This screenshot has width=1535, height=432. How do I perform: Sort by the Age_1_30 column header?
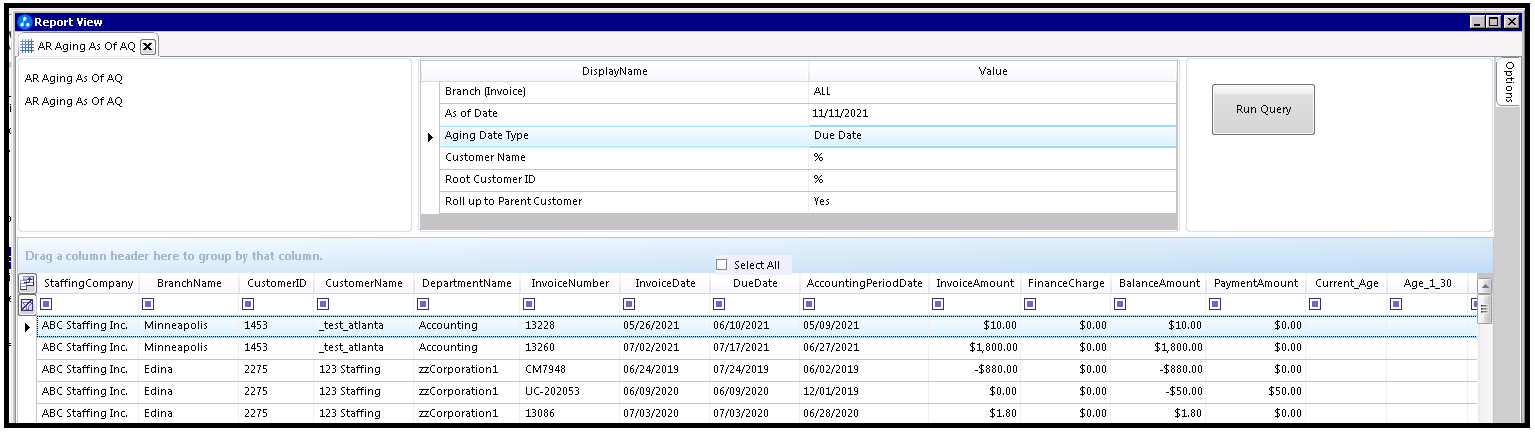pos(1427,284)
